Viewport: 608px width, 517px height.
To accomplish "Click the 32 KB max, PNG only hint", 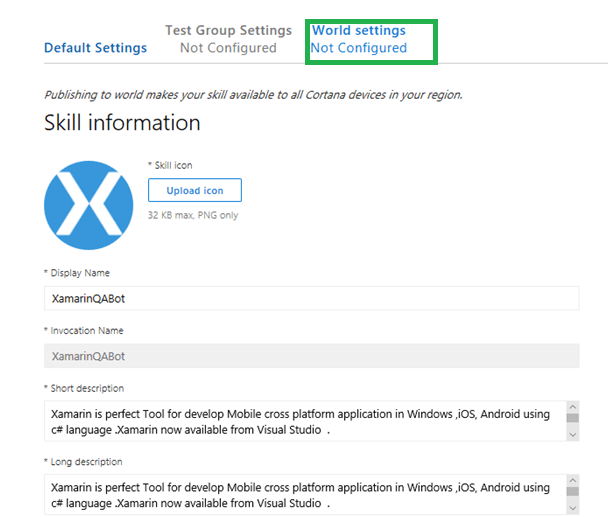I will pyautogui.click(x=193, y=215).
